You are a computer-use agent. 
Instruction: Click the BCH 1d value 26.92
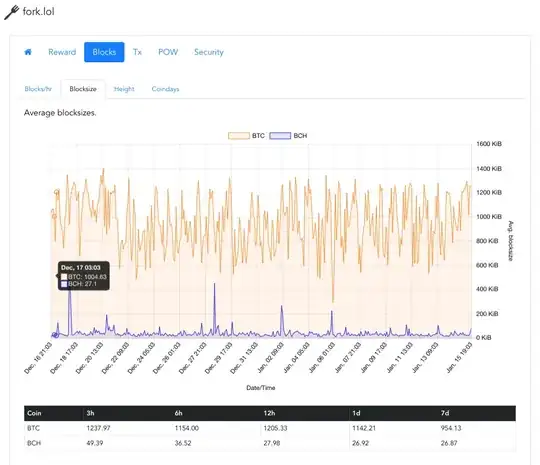coord(360,443)
